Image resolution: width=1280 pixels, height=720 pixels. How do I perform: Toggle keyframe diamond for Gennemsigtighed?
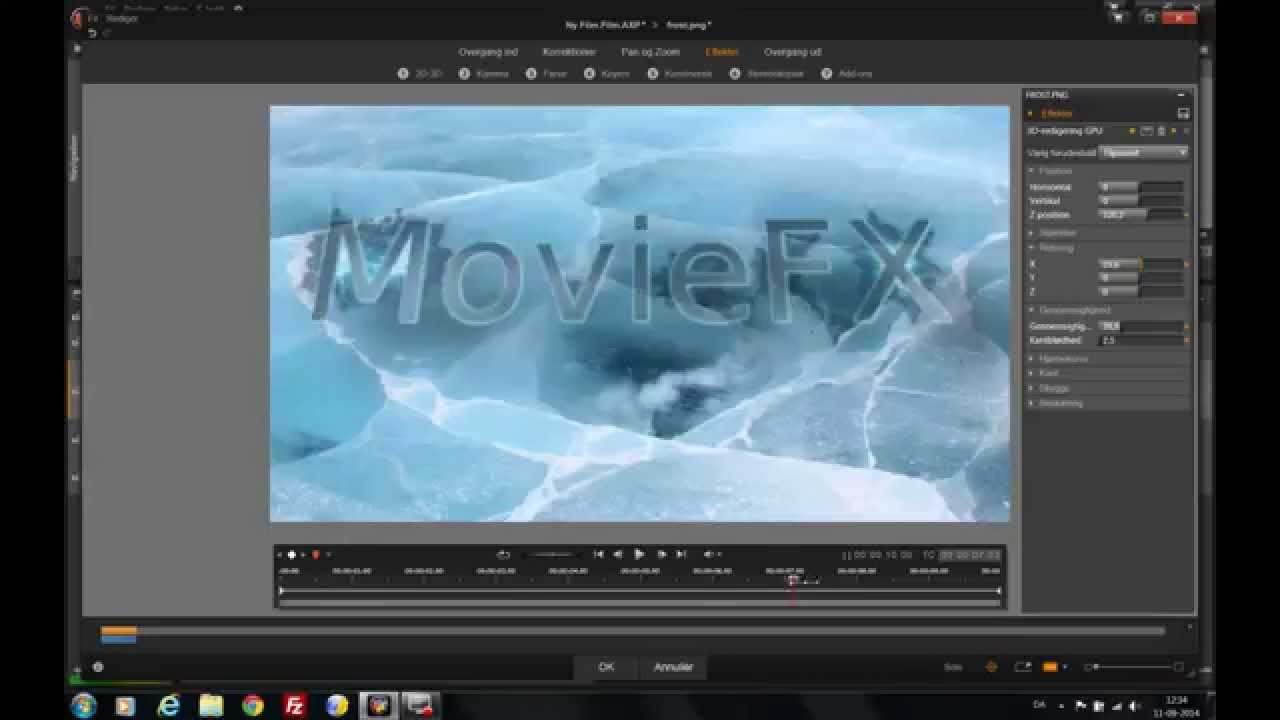tap(1187, 326)
